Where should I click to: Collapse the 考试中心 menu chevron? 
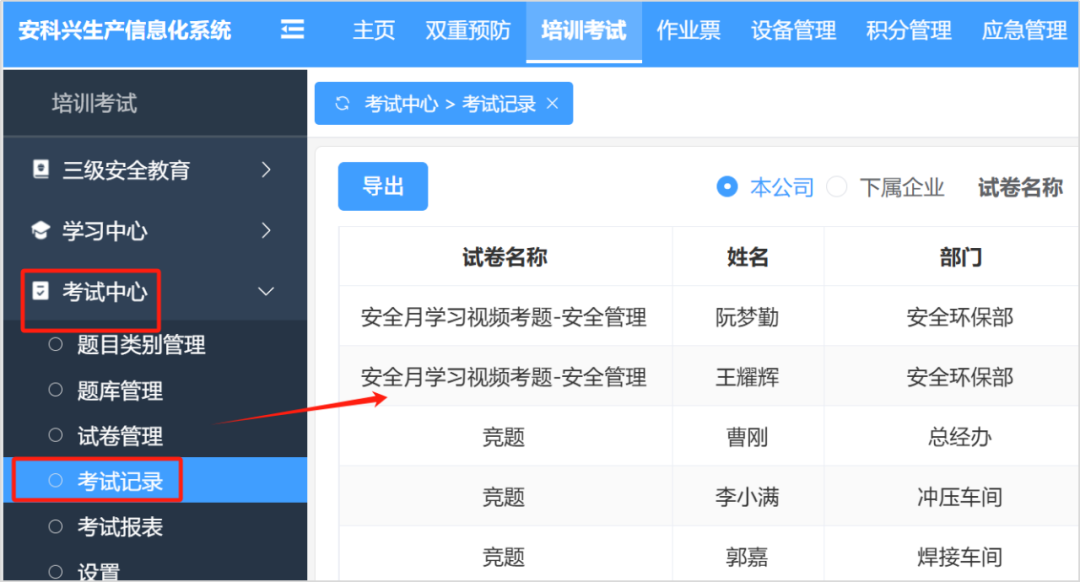tap(266, 292)
